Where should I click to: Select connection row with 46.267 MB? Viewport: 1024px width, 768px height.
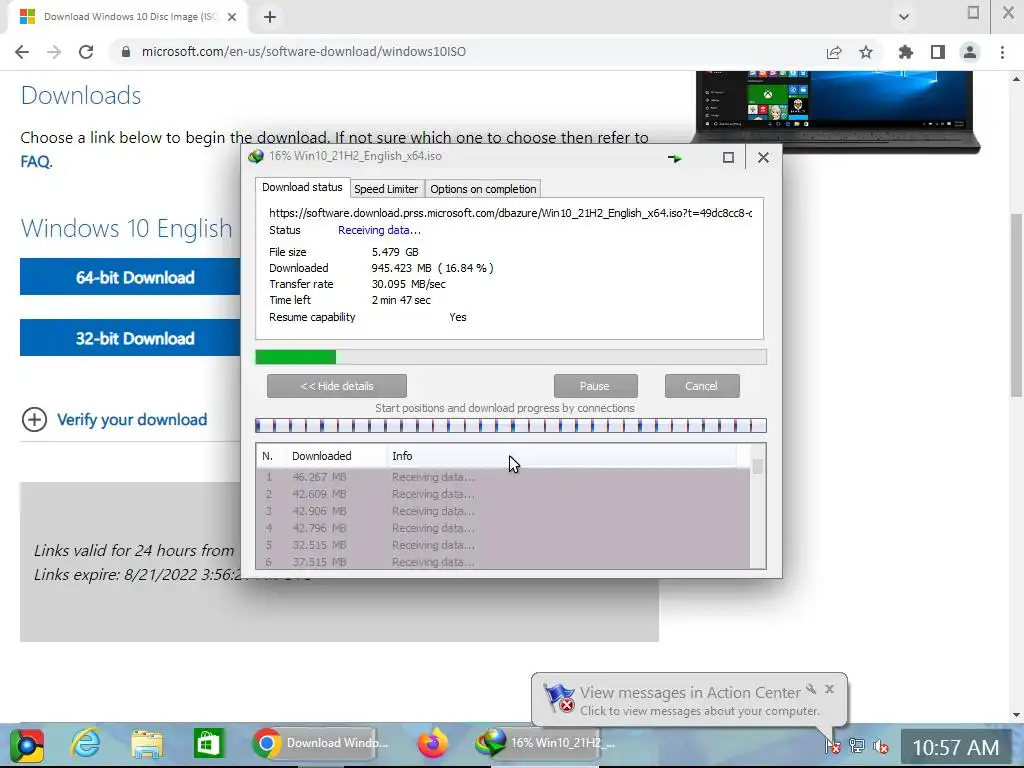pos(504,477)
